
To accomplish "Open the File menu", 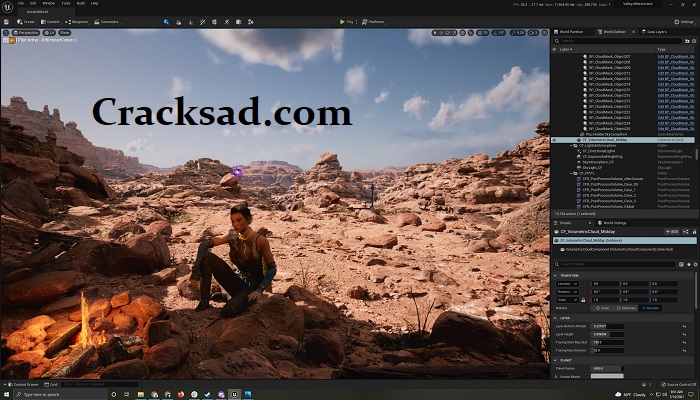I will coord(21,3).
